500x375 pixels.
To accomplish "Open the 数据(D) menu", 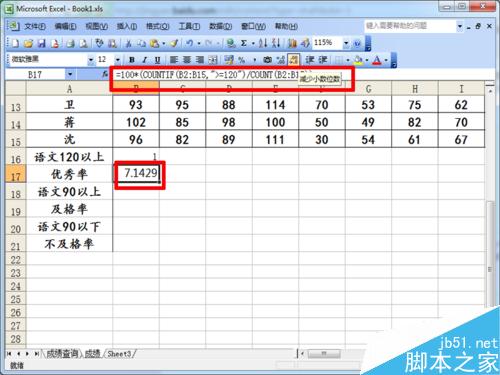I will (x=220, y=26).
